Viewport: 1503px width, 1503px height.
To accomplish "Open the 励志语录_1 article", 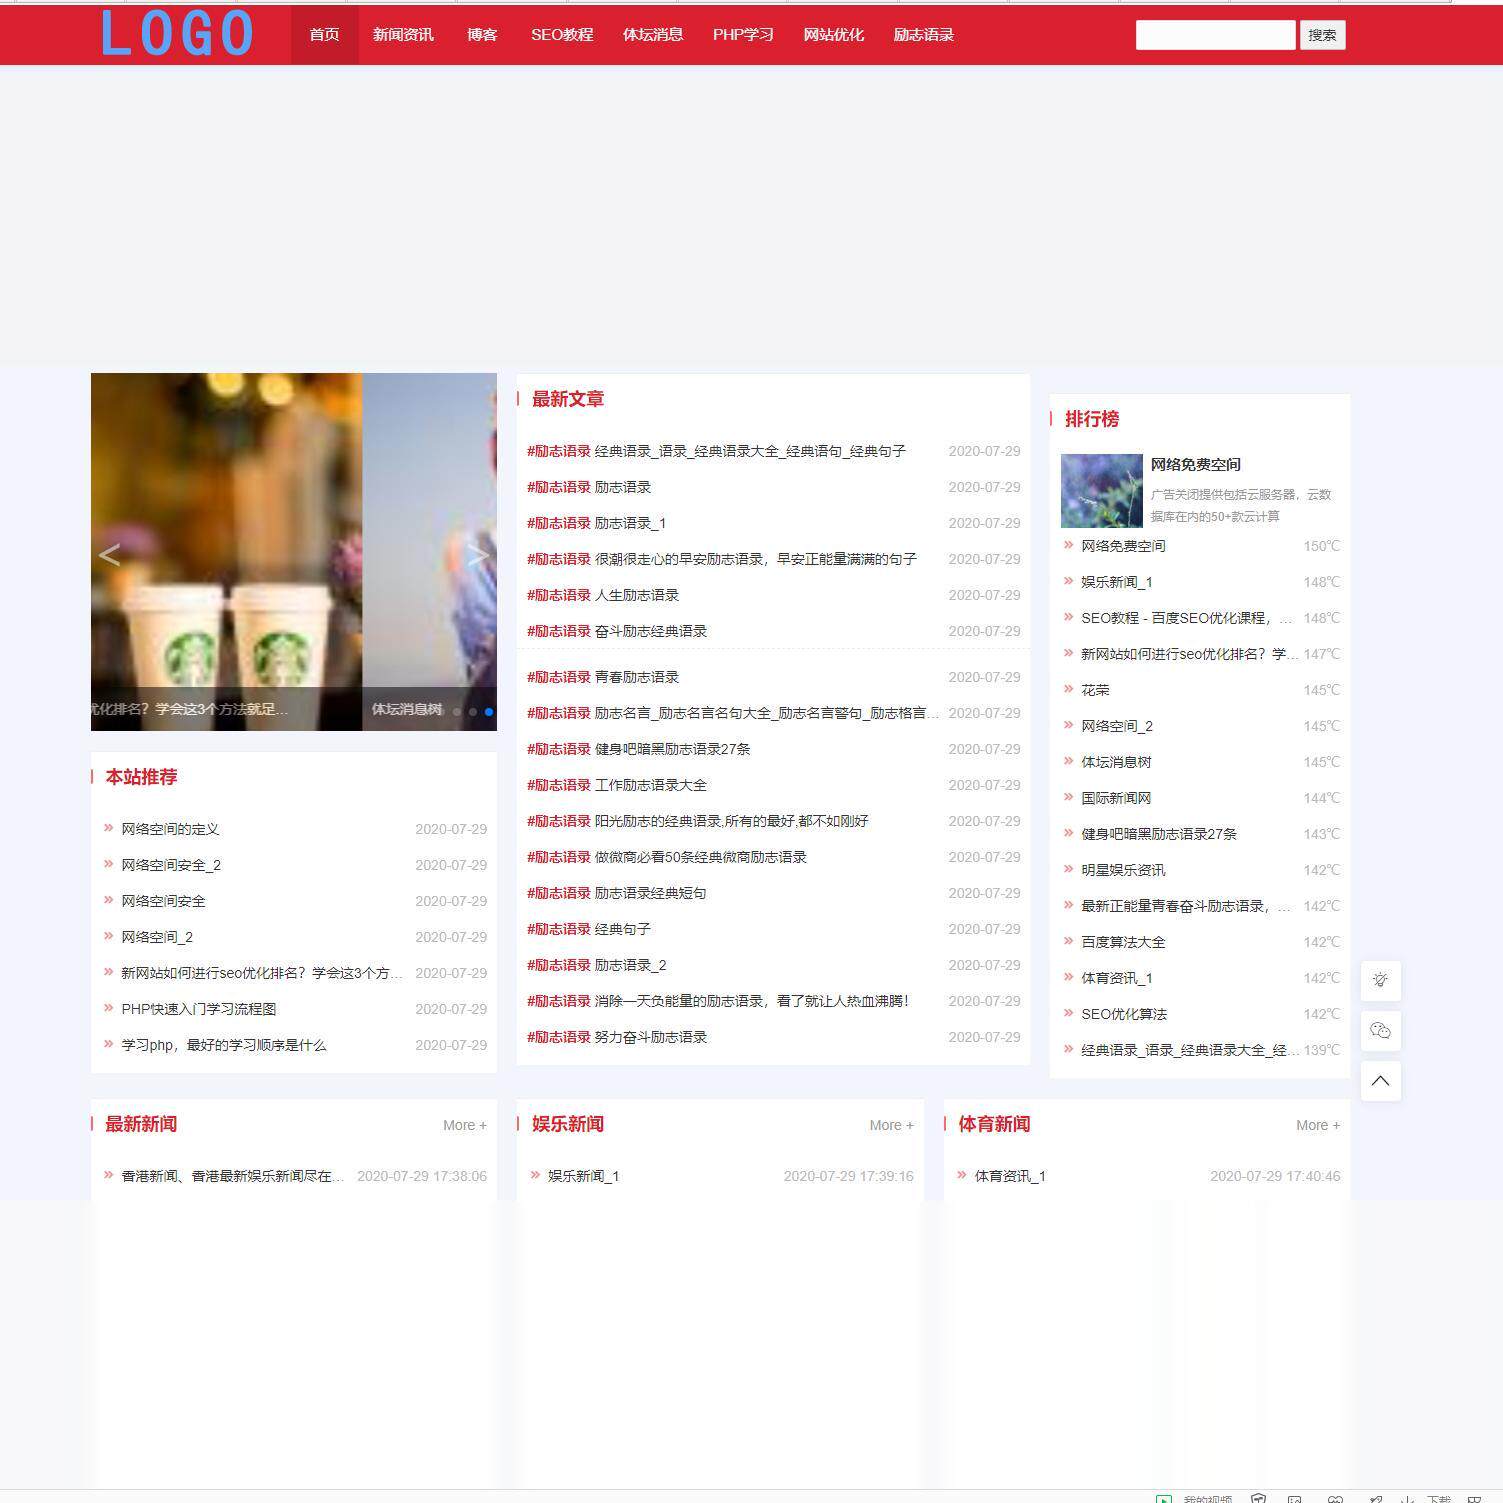I will click(x=630, y=523).
